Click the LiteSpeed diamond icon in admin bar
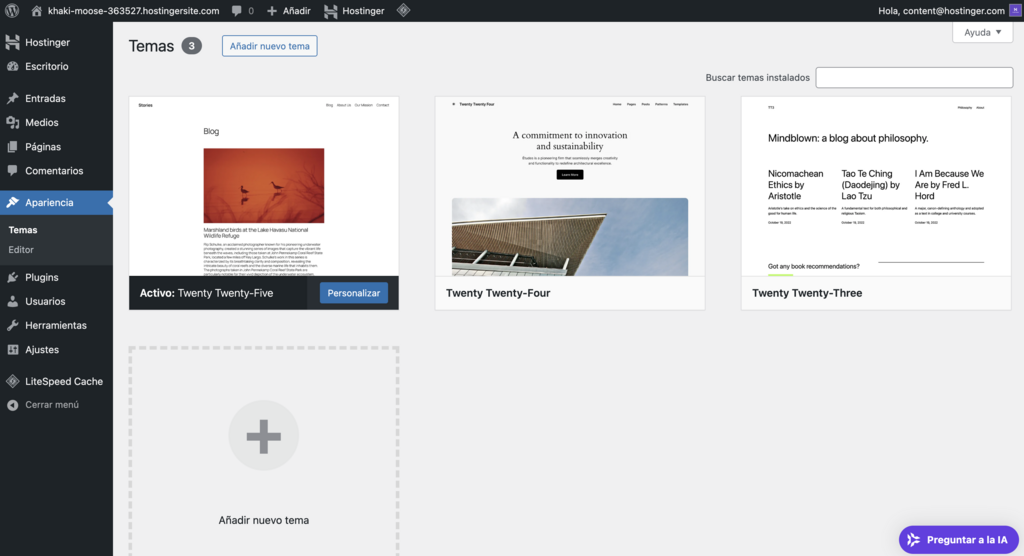1024x556 pixels. [x=403, y=11]
